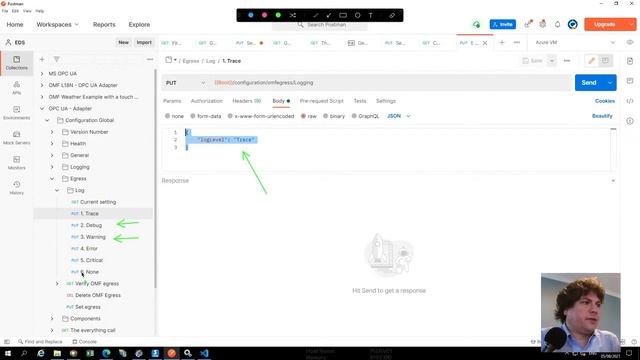The width and height of the screenshot is (640, 360).
Task: Click the Upgrade button
Action: pyautogui.click(x=605, y=24)
